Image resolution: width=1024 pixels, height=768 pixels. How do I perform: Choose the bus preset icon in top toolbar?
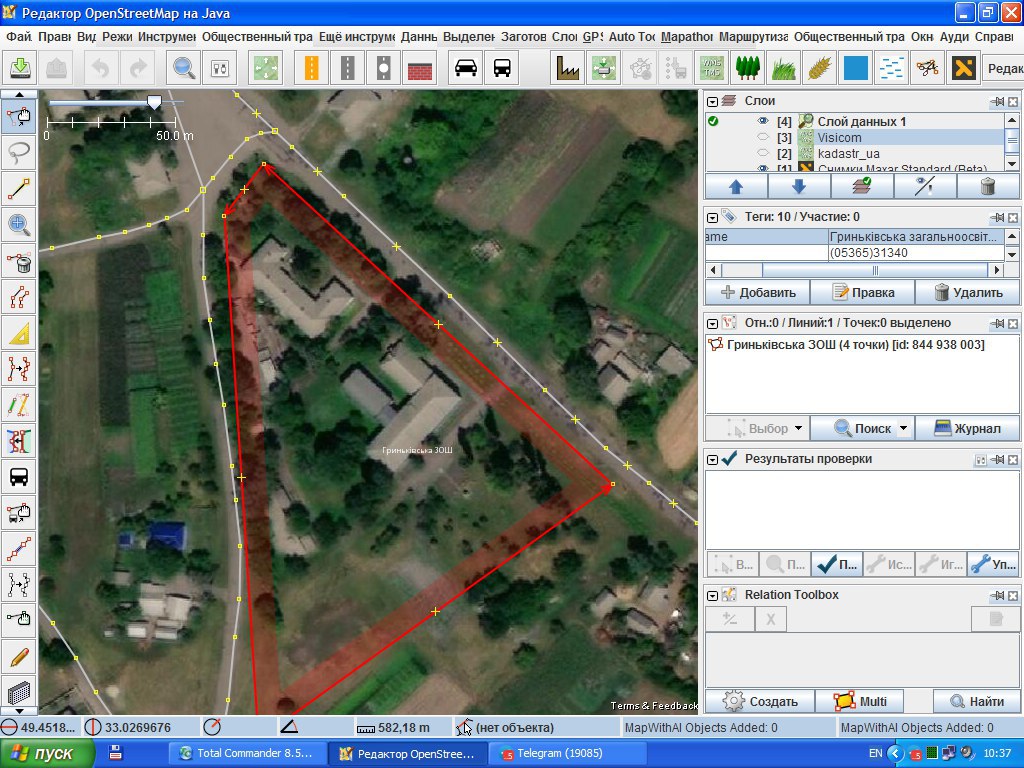pos(502,68)
